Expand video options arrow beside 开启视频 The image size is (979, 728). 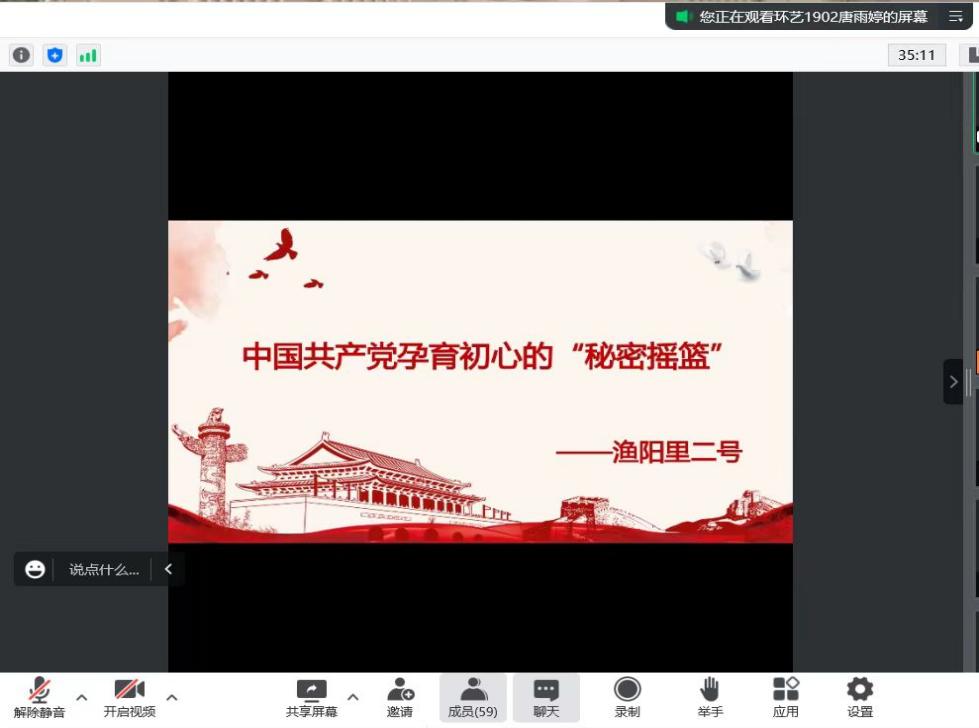[172, 697]
